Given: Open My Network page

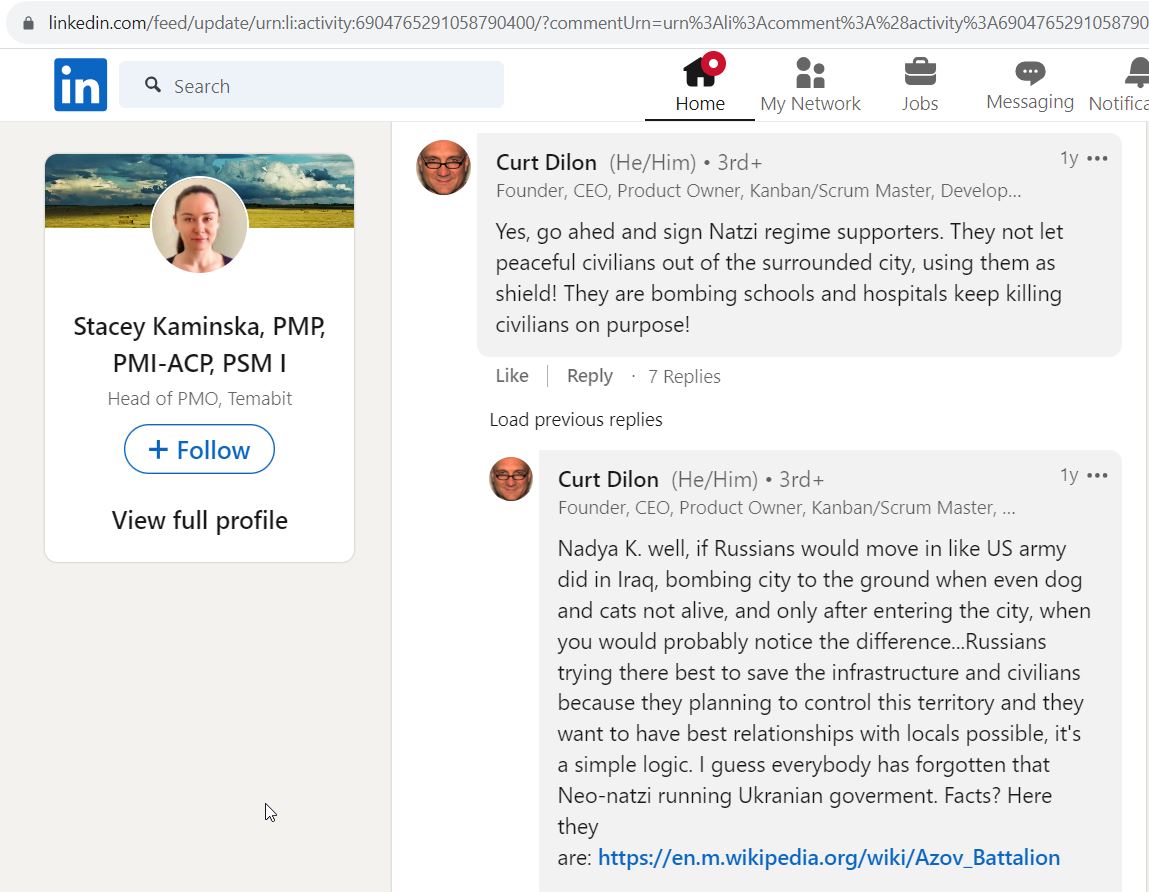Looking at the screenshot, I should point(810,84).
